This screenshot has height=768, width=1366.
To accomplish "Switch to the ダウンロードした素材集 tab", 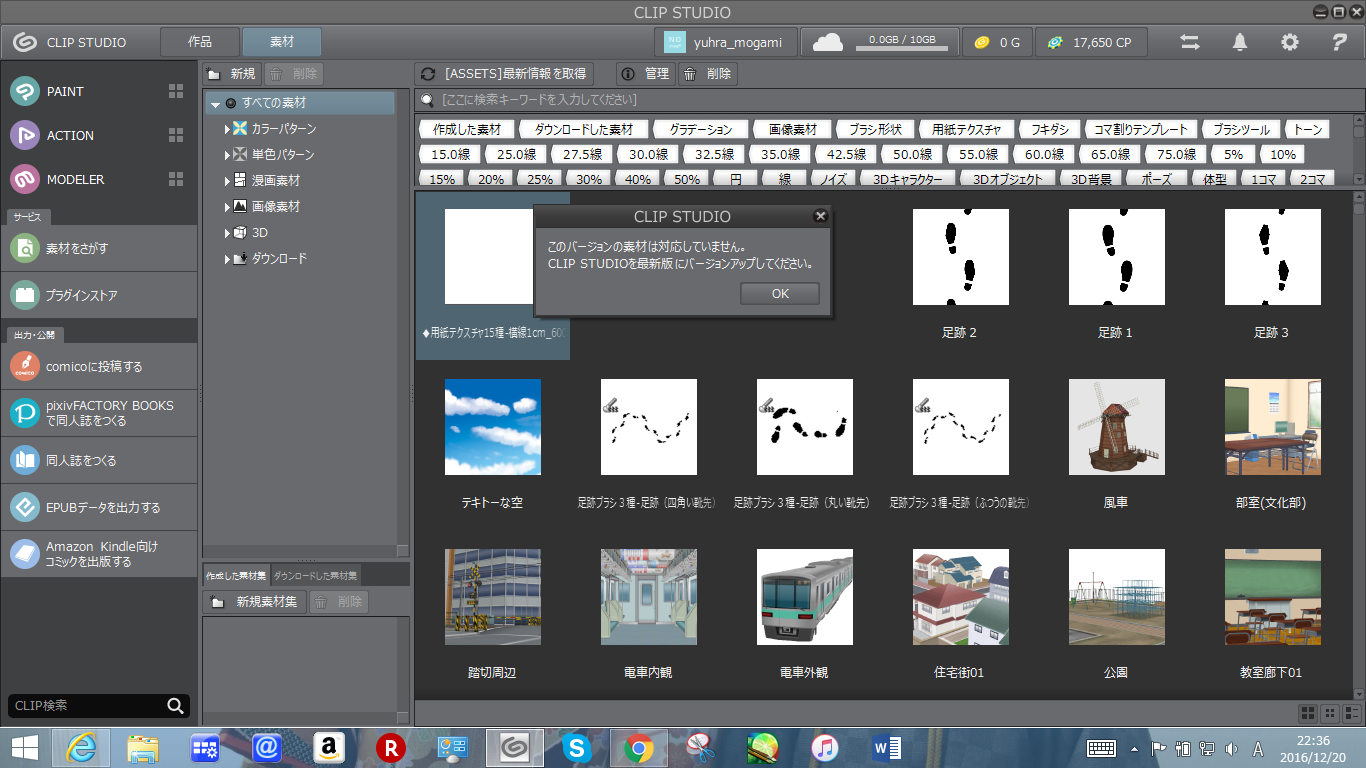I will (315, 576).
